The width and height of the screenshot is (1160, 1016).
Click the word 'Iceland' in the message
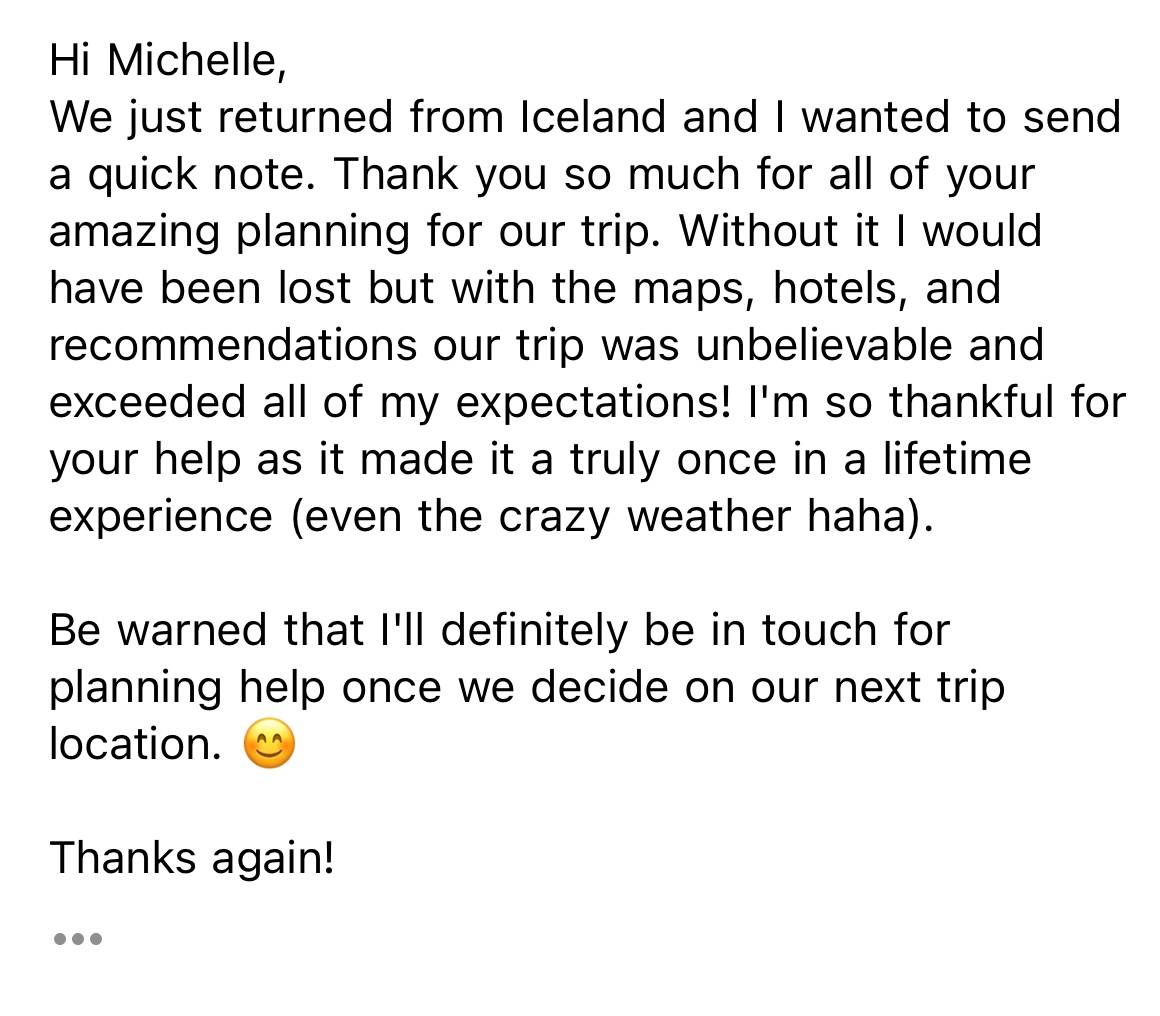(592, 118)
